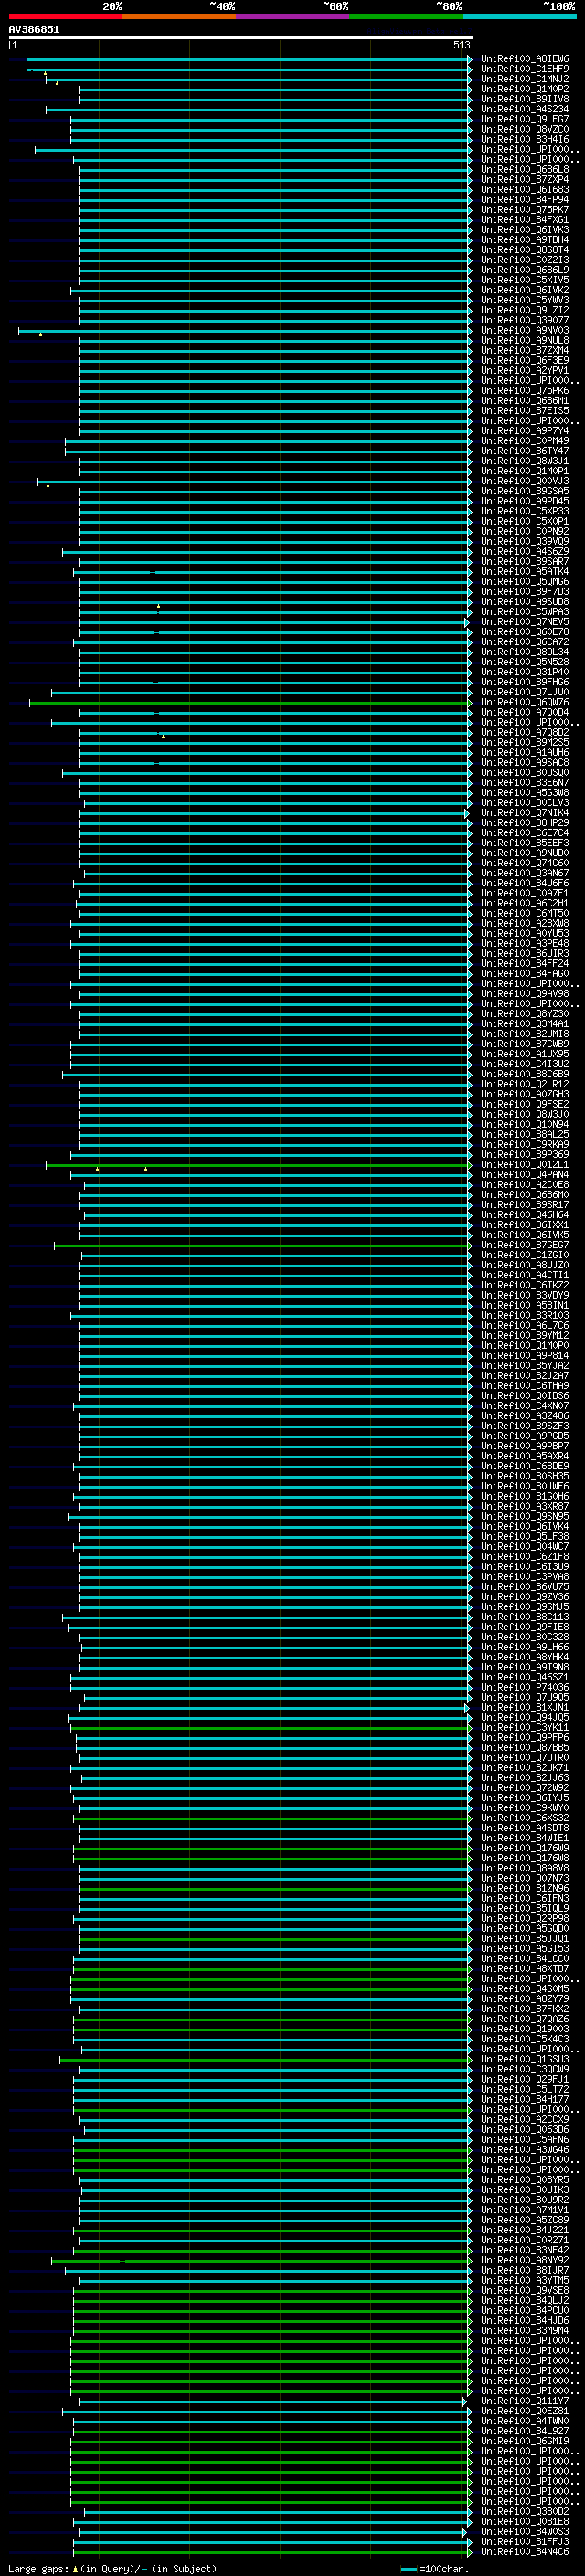The height and width of the screenshot is (2576, 585).
Task: Select the UniRef100_Q6B6L8 label
Action: click(525, 170)
